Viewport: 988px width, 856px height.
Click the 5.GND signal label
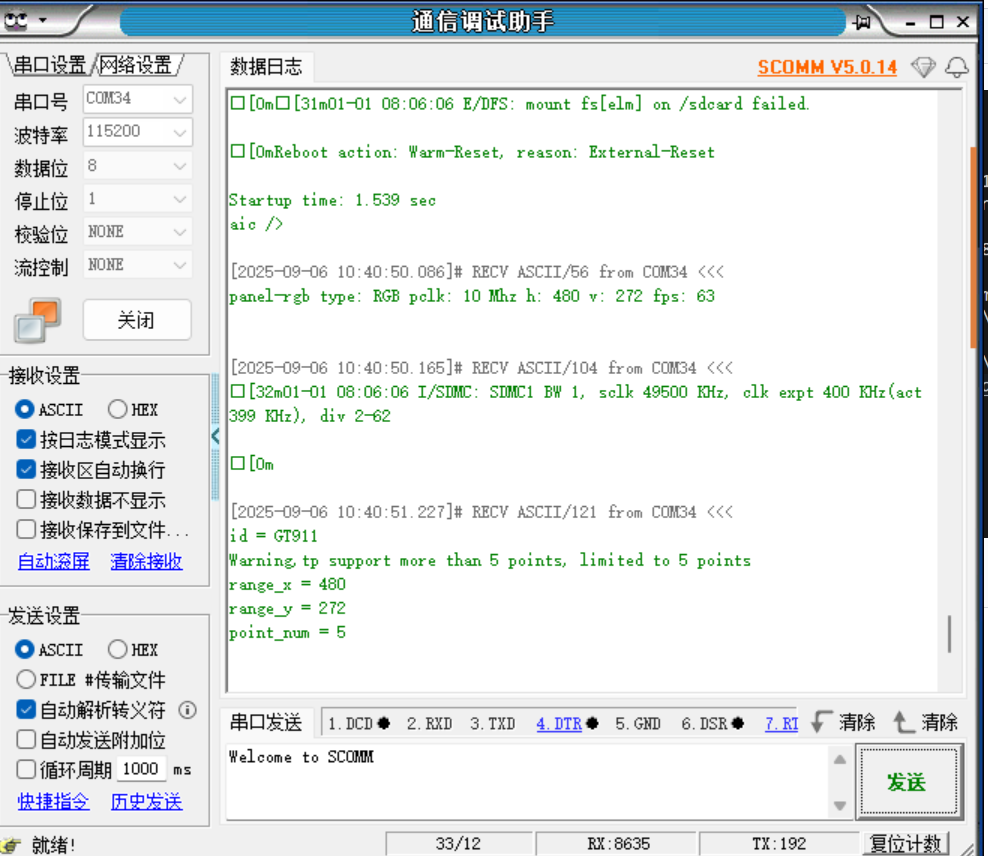pyautogui.click(x=638, y=724)
